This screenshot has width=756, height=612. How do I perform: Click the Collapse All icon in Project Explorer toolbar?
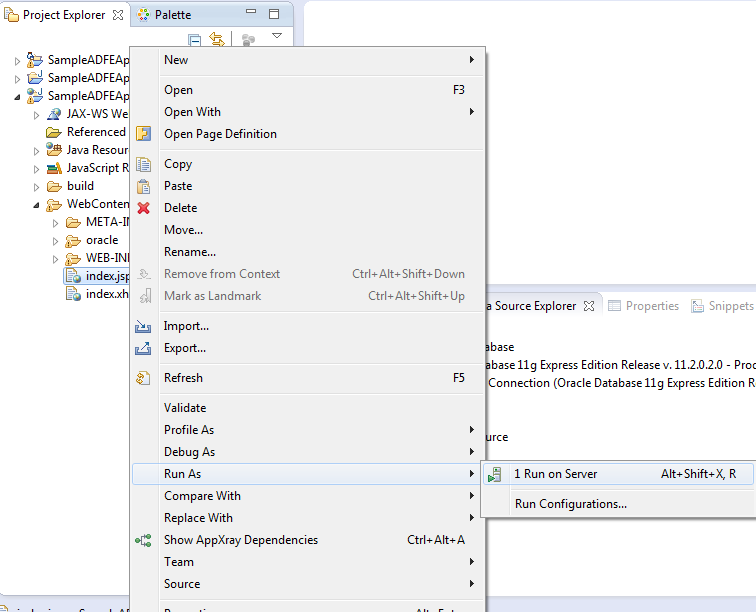click(x=194, y=41)
